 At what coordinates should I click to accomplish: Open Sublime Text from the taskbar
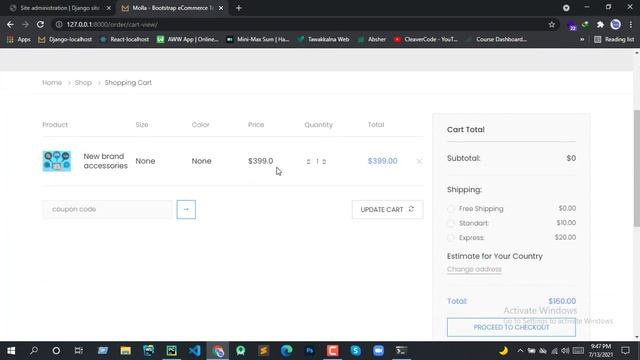click(264, 351)
